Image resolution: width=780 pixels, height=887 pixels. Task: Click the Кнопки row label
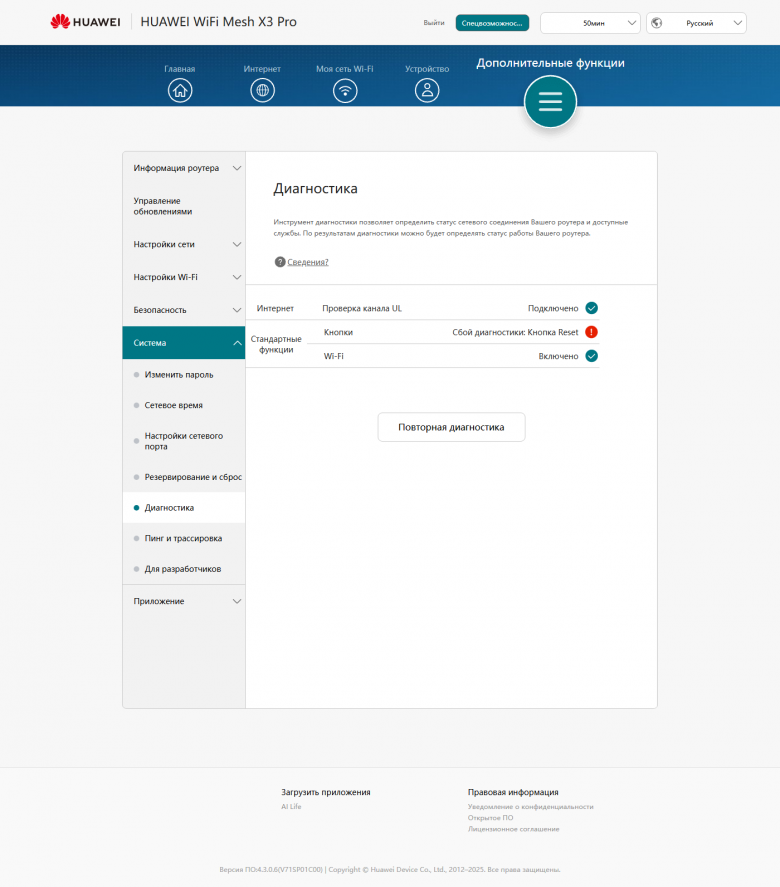(x=338, y=332)
